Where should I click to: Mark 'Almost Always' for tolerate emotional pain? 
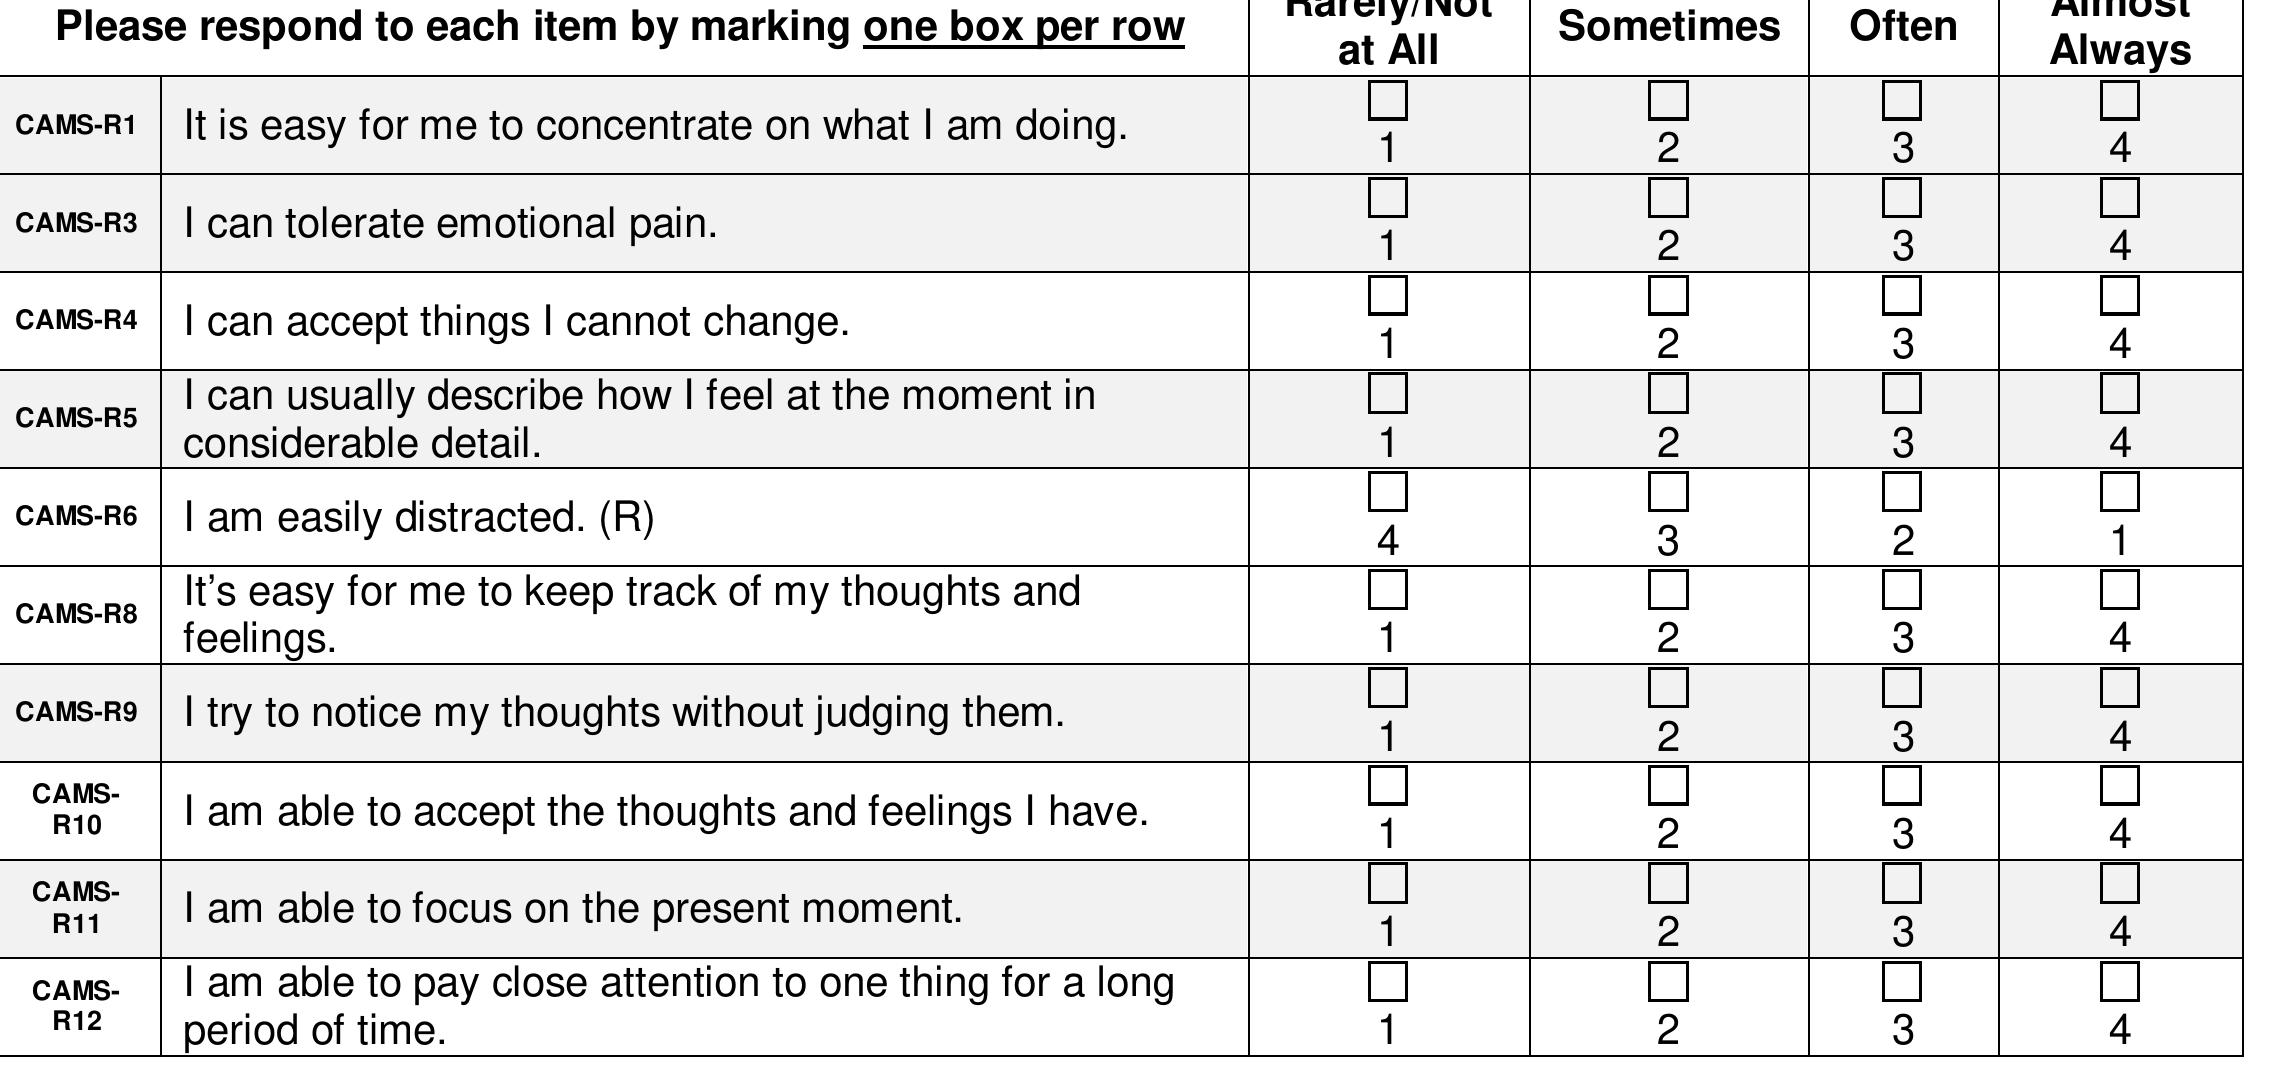point(2119,197)
